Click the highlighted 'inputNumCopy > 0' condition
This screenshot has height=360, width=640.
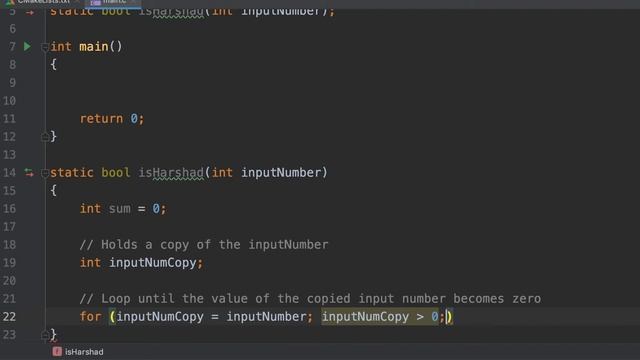(380, 317)
